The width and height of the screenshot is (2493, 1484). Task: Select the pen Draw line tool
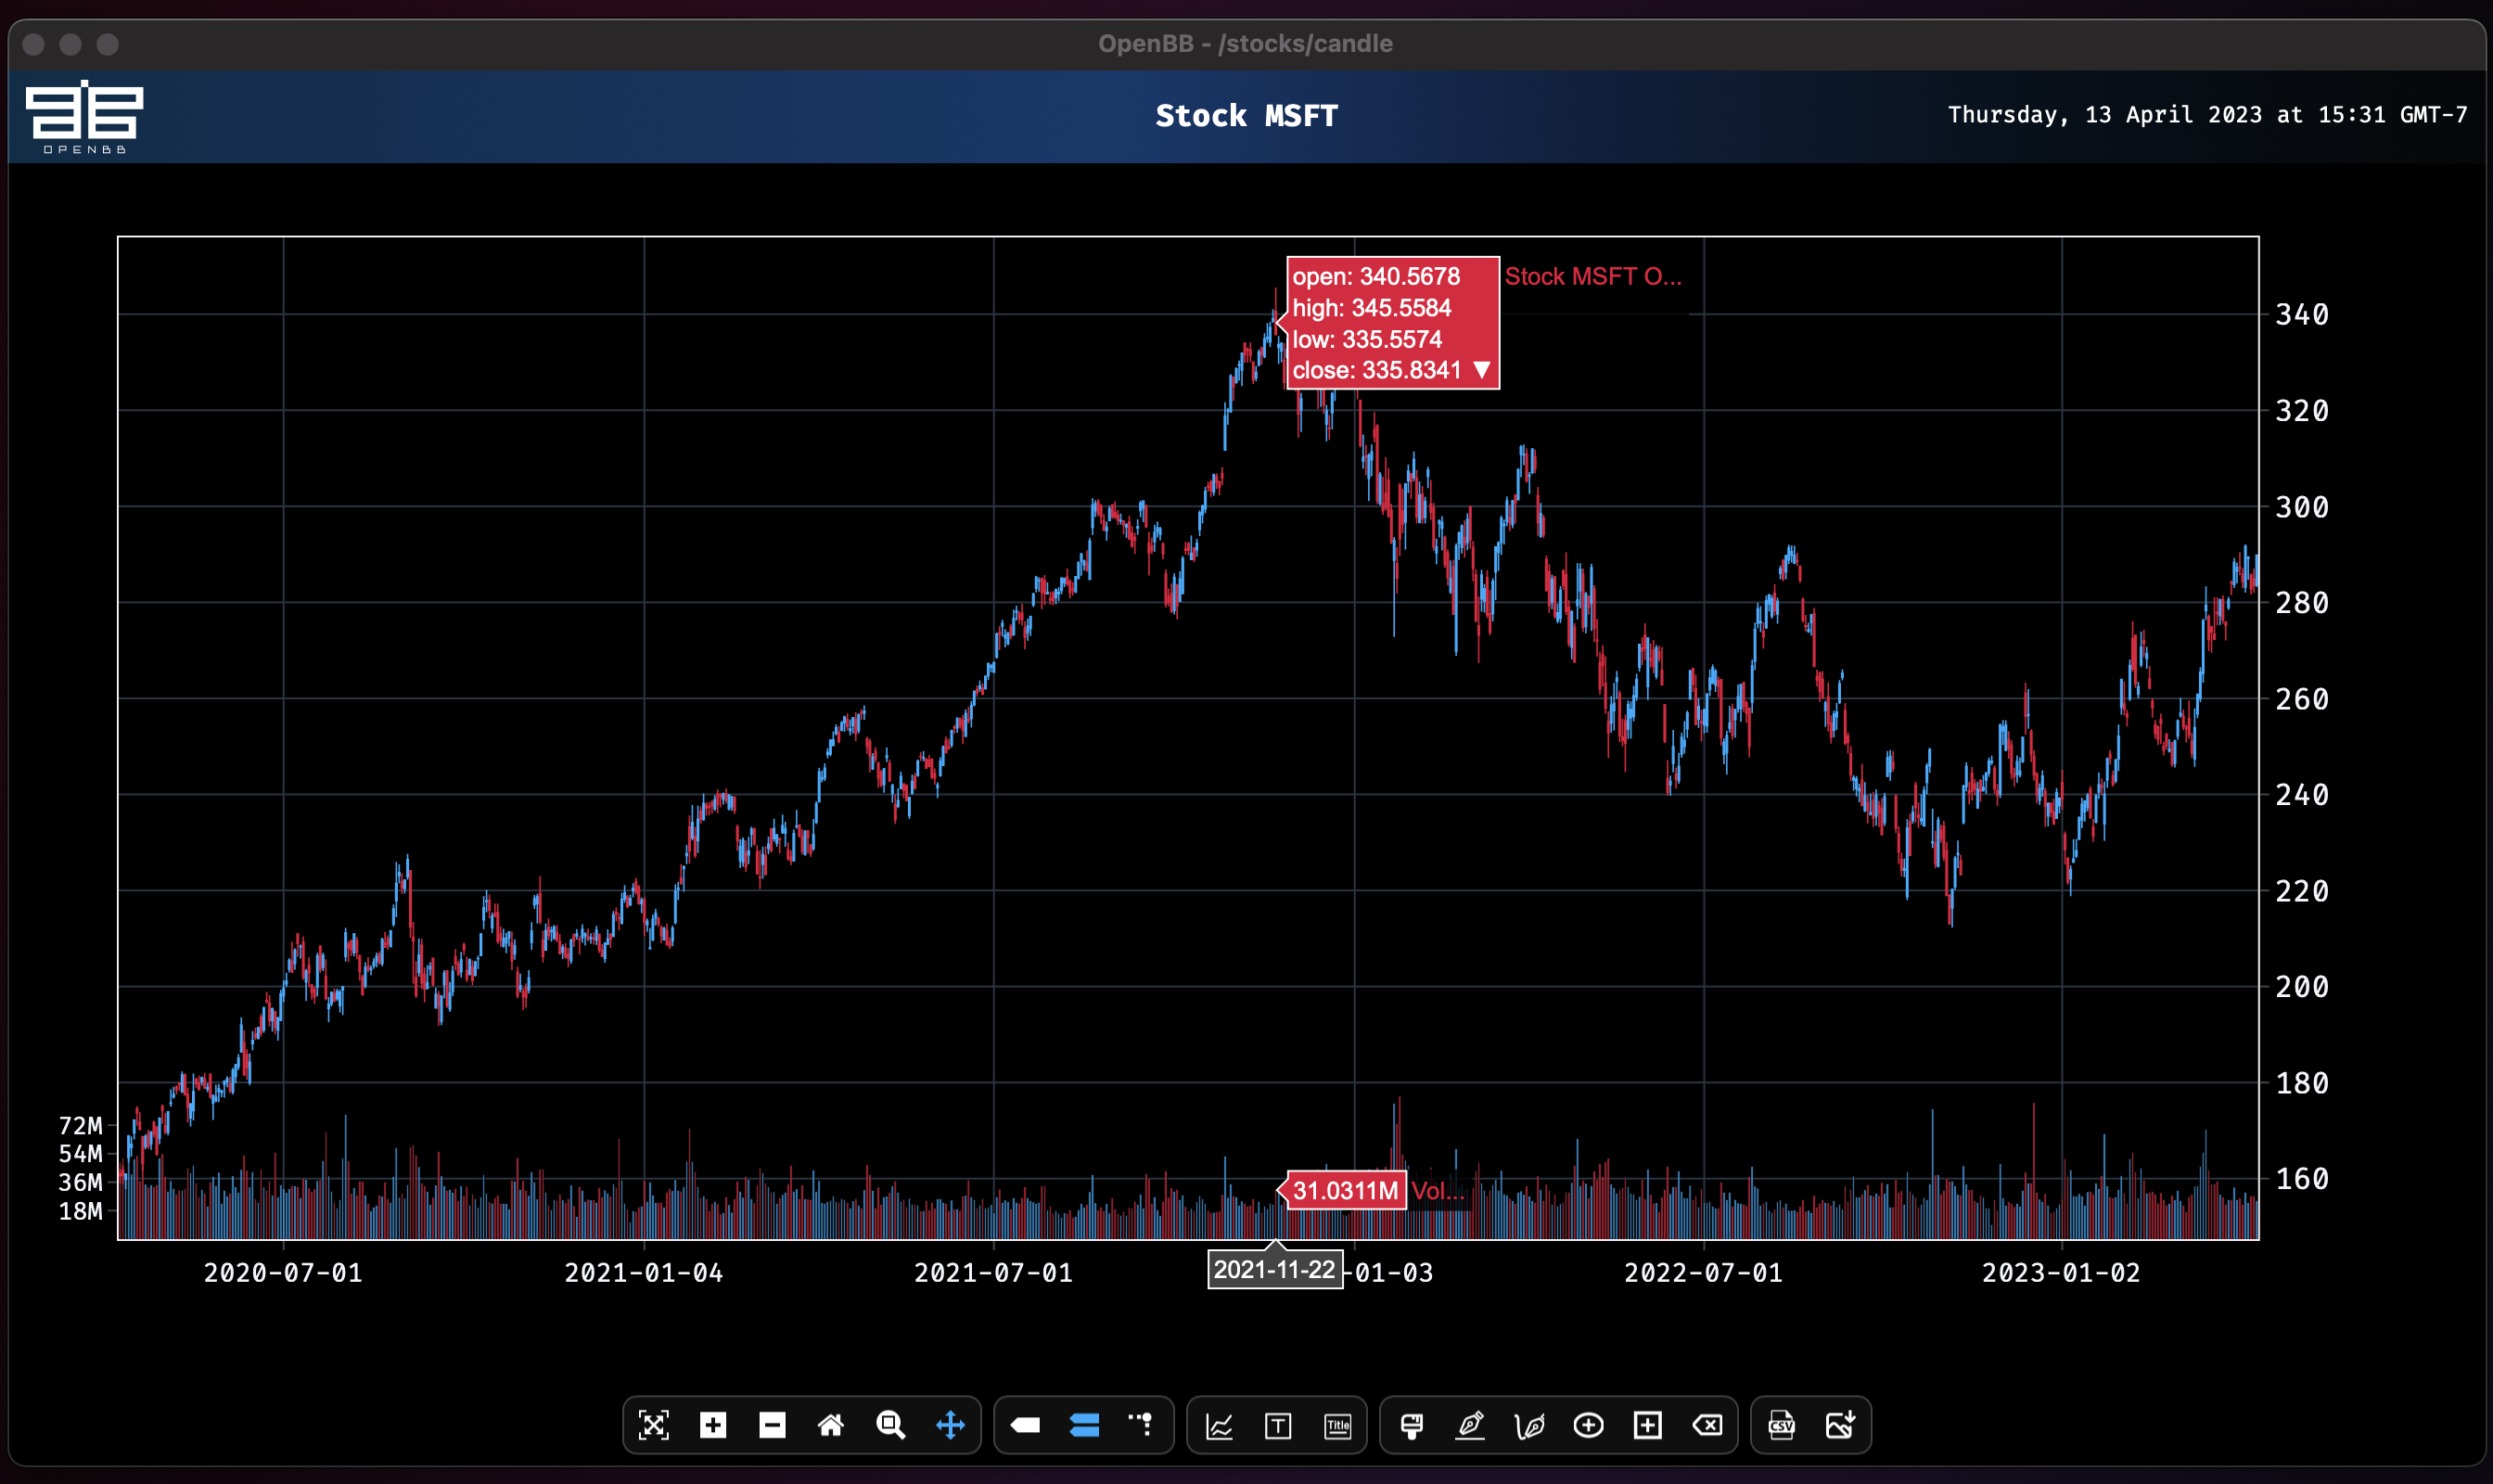pyautogui.click(x=1470, y=1425)
